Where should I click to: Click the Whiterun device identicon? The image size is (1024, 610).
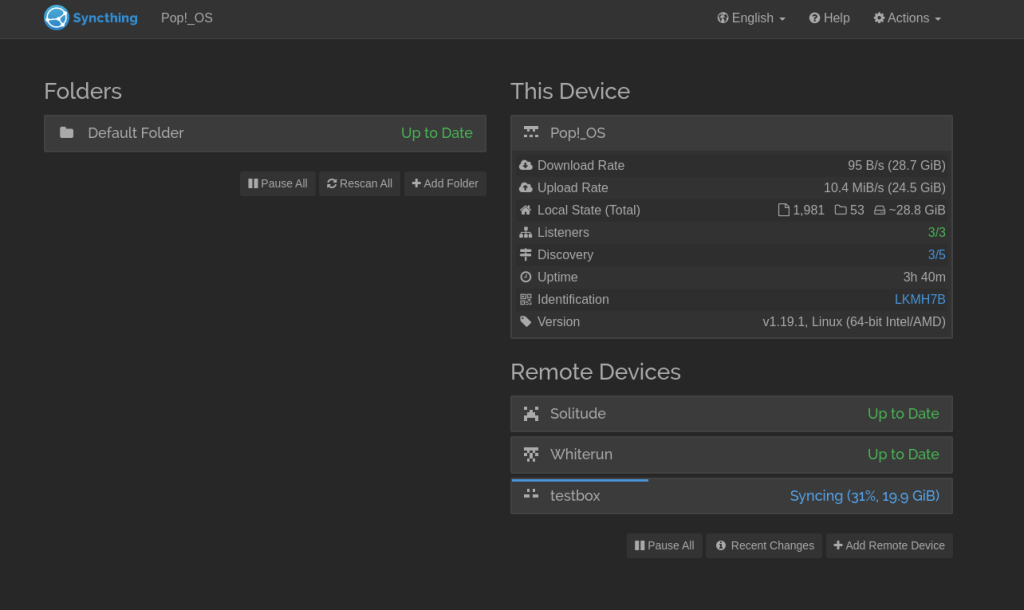click(x=531, y=455)
